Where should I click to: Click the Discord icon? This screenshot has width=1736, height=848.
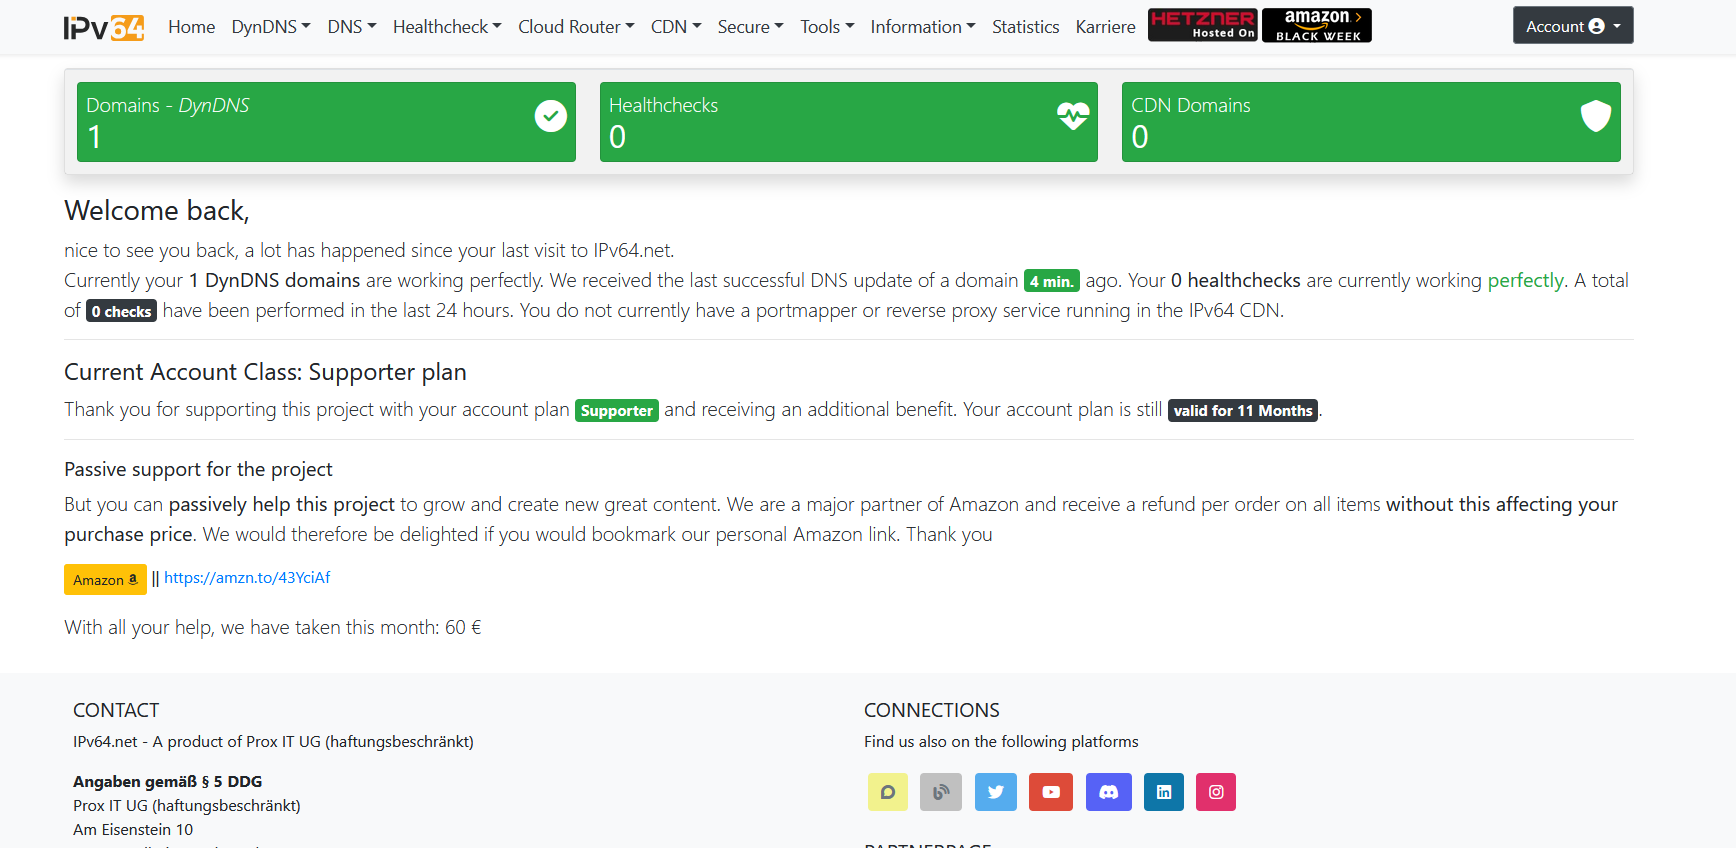tap(1108, 792)
